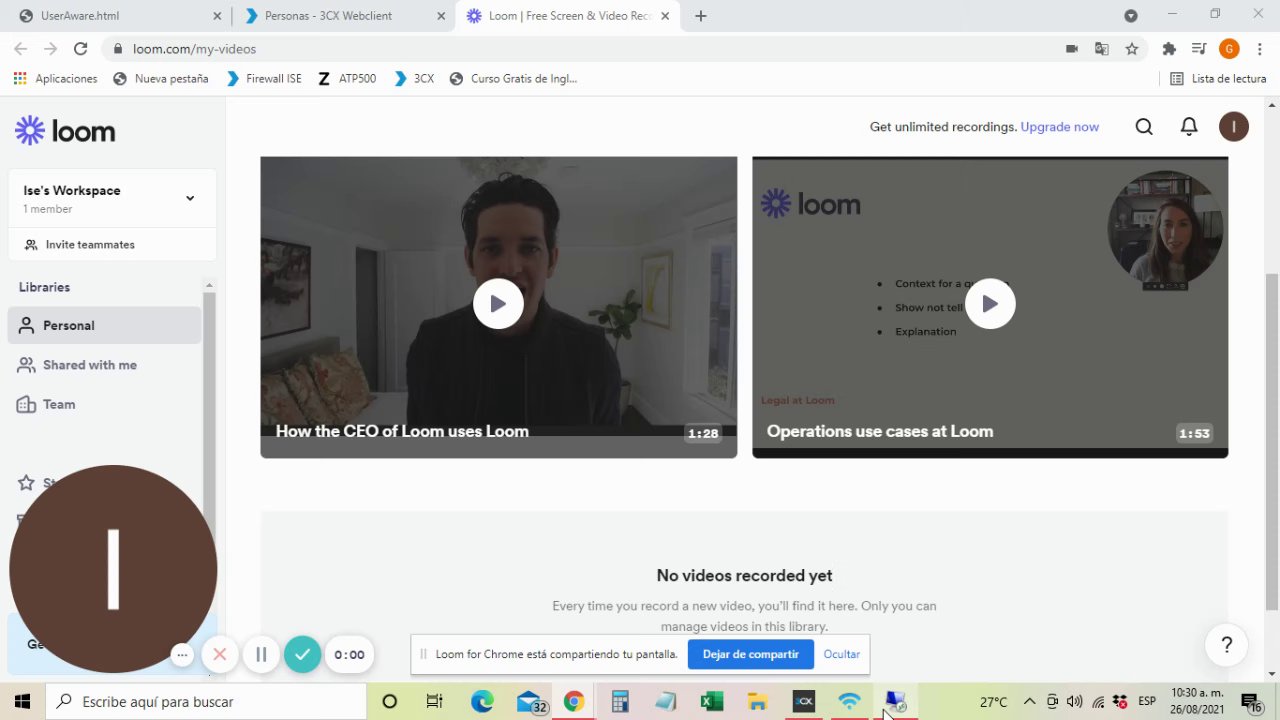
Task: Open media control icon in toolbar
Action: pyautogui.click(x=1199, y=49)
